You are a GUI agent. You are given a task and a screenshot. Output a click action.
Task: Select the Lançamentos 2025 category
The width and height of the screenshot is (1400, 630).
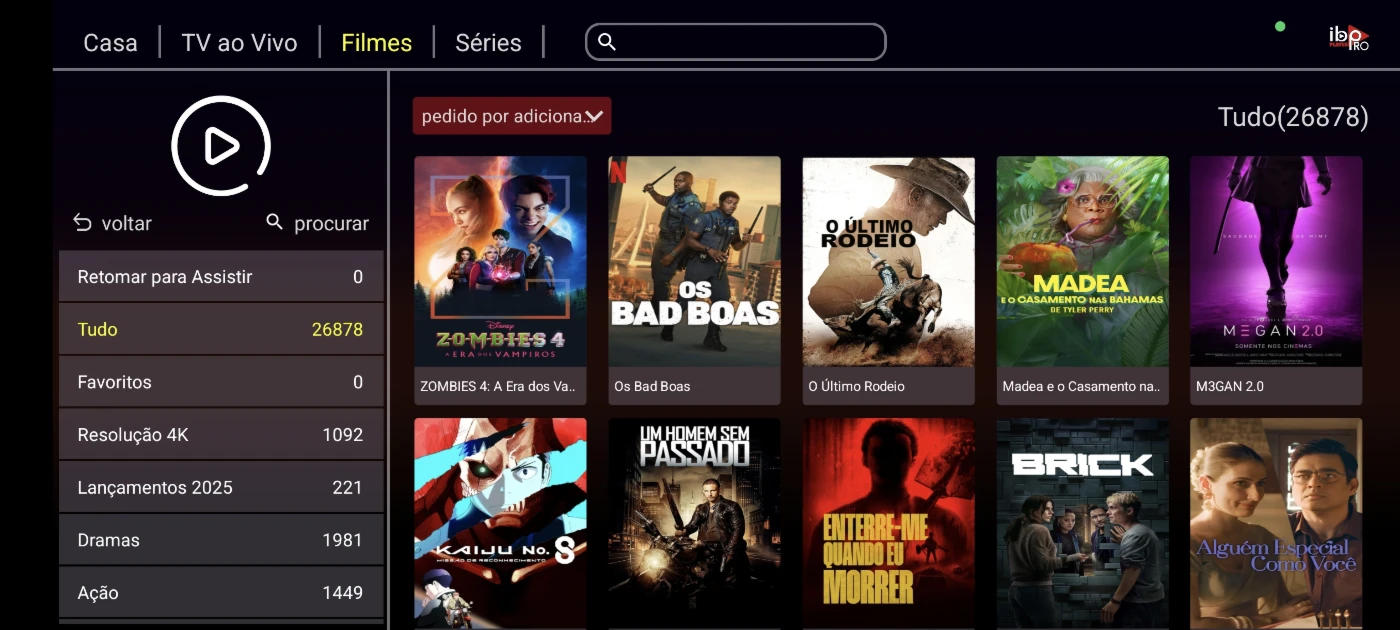tap(221, 488)
